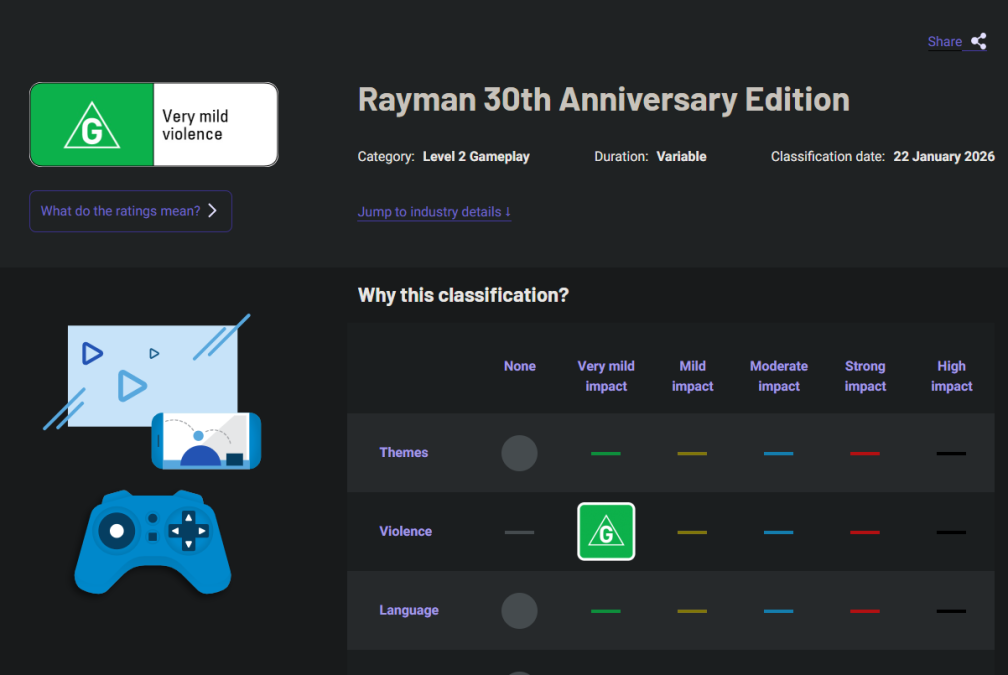The width and height of the screenshot is (1008, 675).
Task: Click the black High impact dash in Language row
Action: point(951,610)
